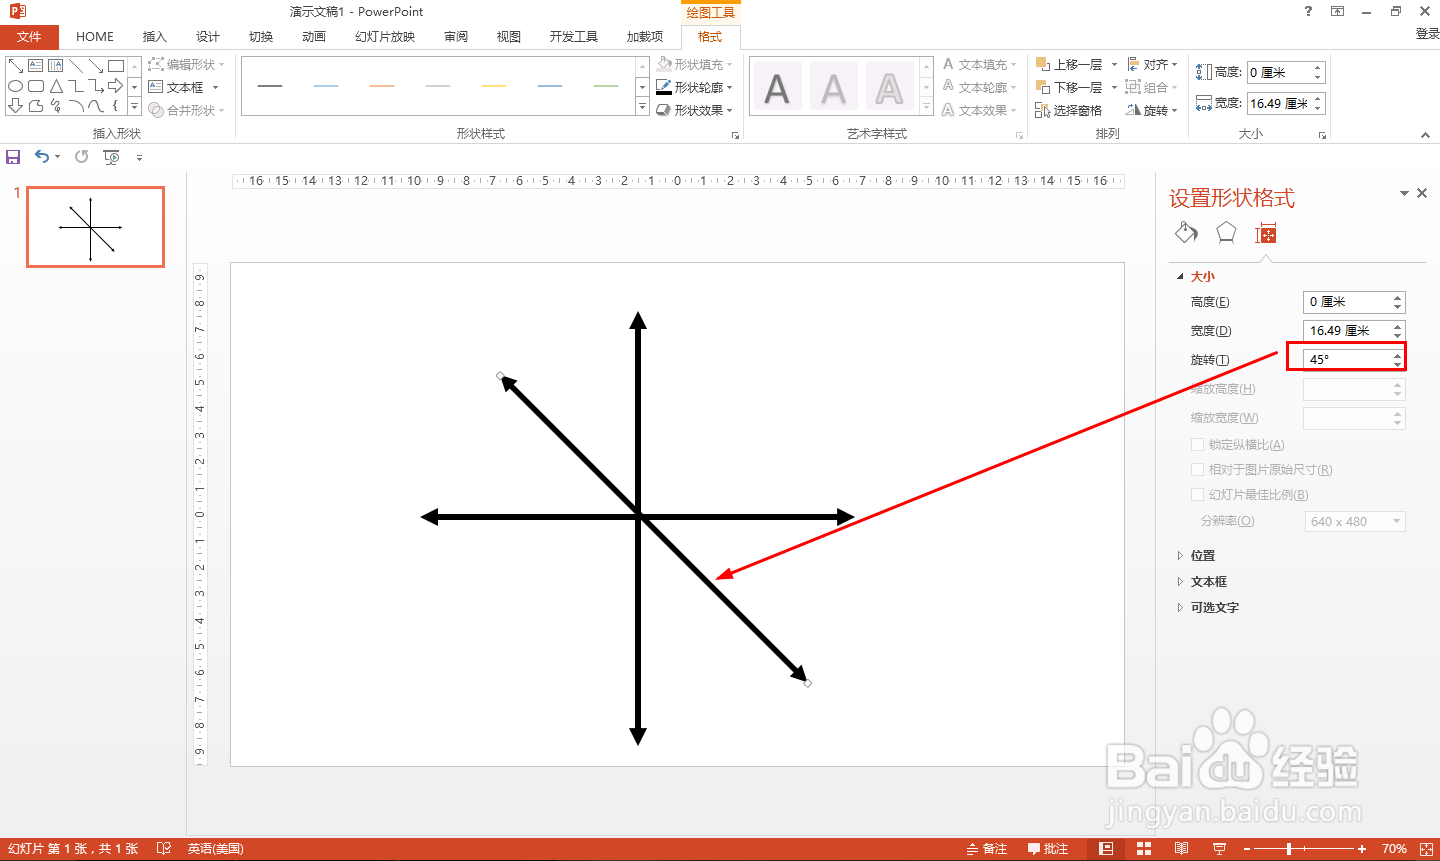The width and height of the screenshot is (1440, 861).
Task: Toggle 锁定纵横比 checkbox
Action: tap(1197, 445)
